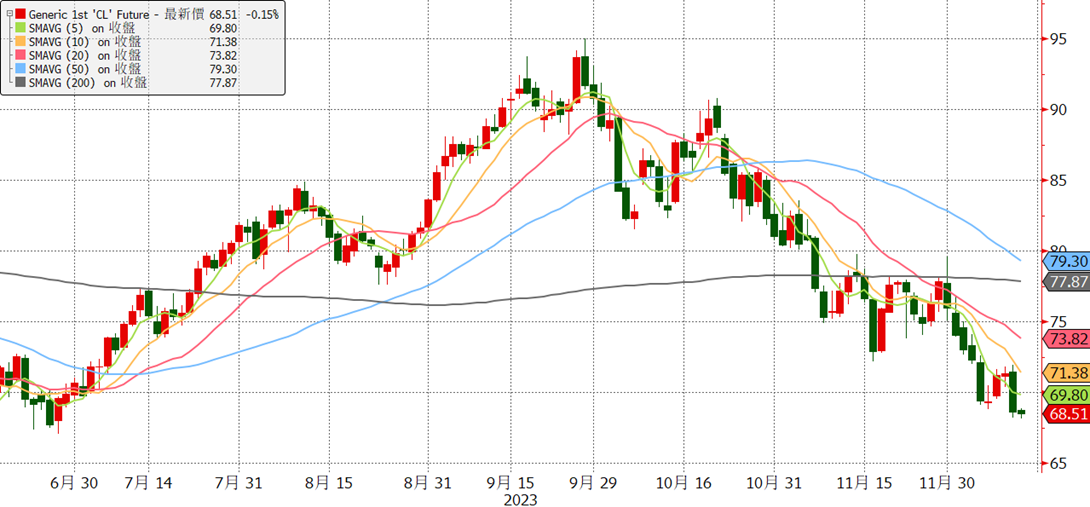Click the 10月 31 date label
The width and height of the screenshot is (1090, 507).
tap(774, 481)
